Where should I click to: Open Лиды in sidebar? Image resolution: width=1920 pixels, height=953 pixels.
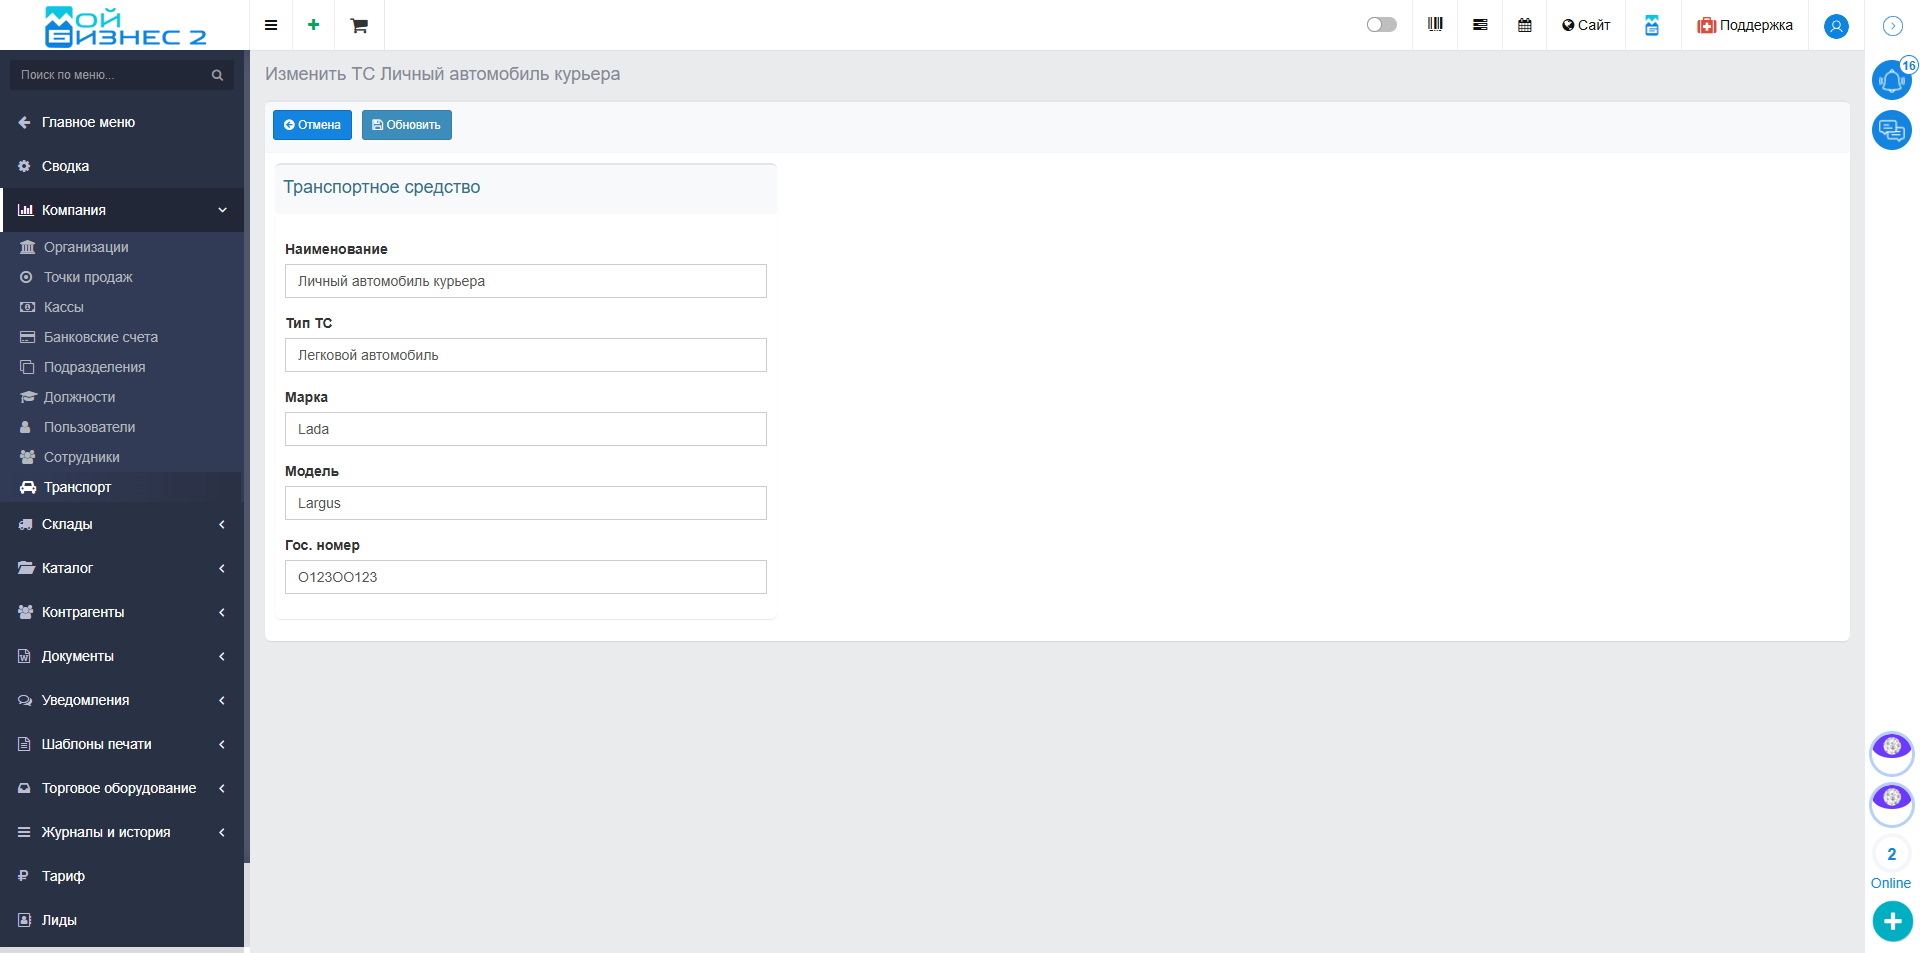(122, 920)
